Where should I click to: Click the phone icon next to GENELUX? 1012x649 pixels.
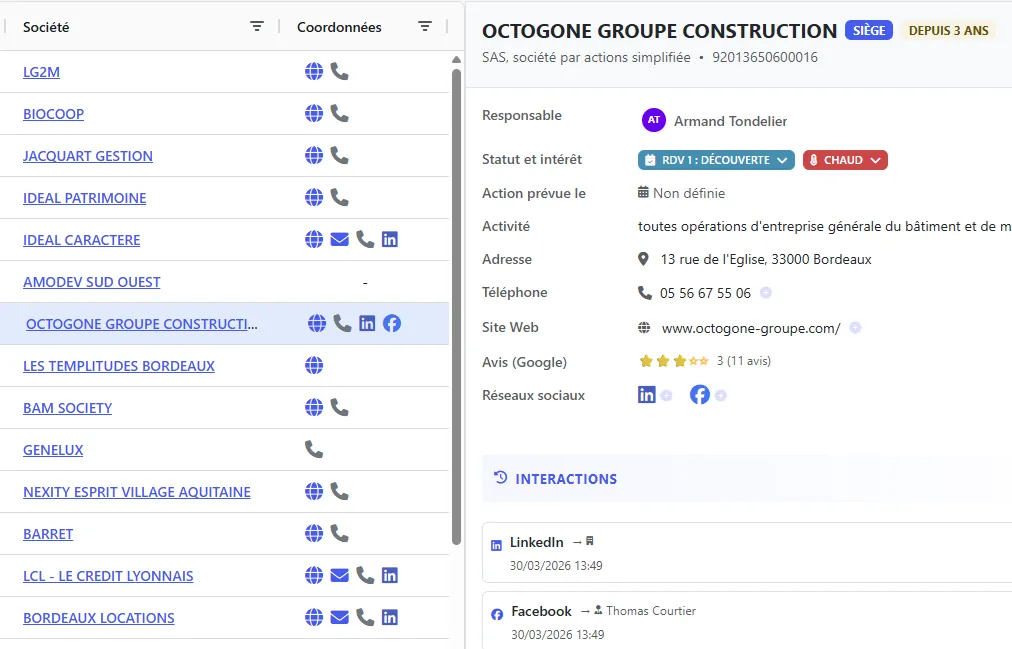click(314, 449)
